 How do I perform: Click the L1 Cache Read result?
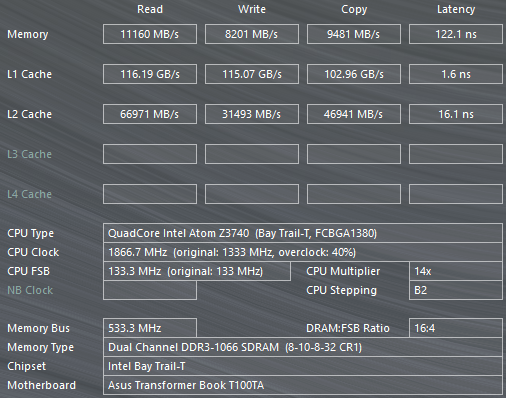(150, 74)
